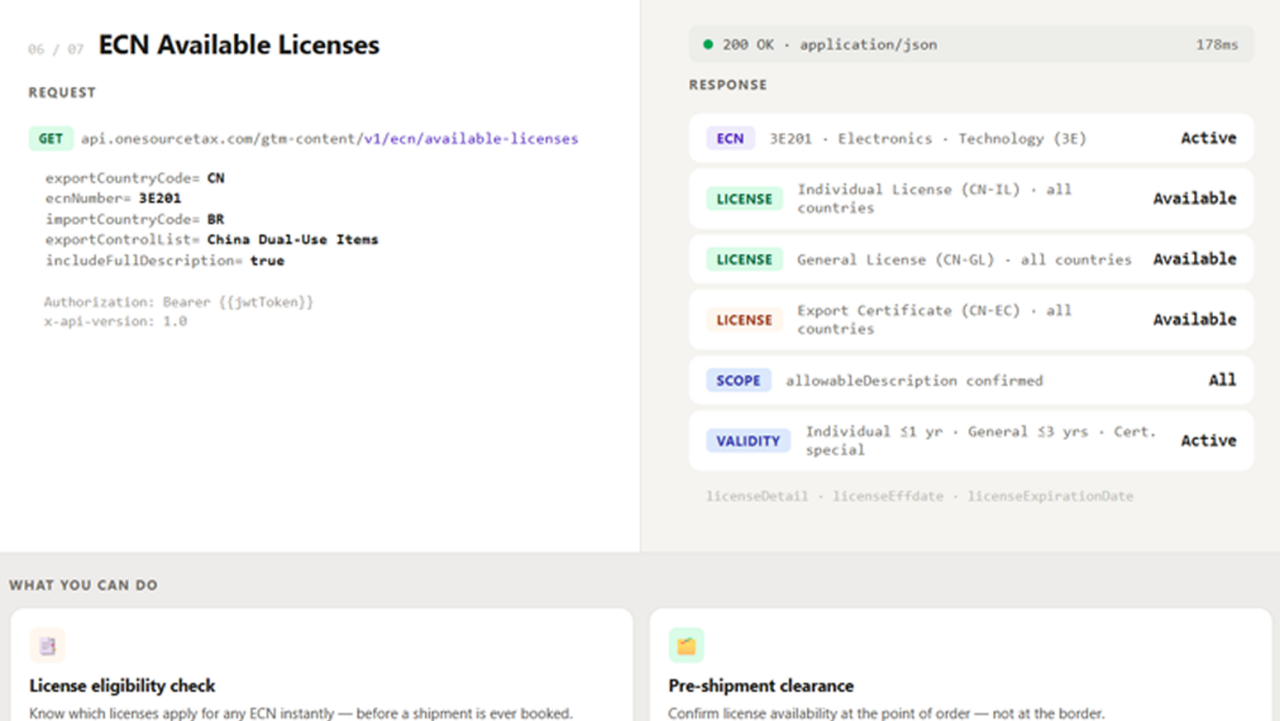Click the 178ms response time
Viewport: 1280px width, 721px height.
click(x=1217, y=44)
